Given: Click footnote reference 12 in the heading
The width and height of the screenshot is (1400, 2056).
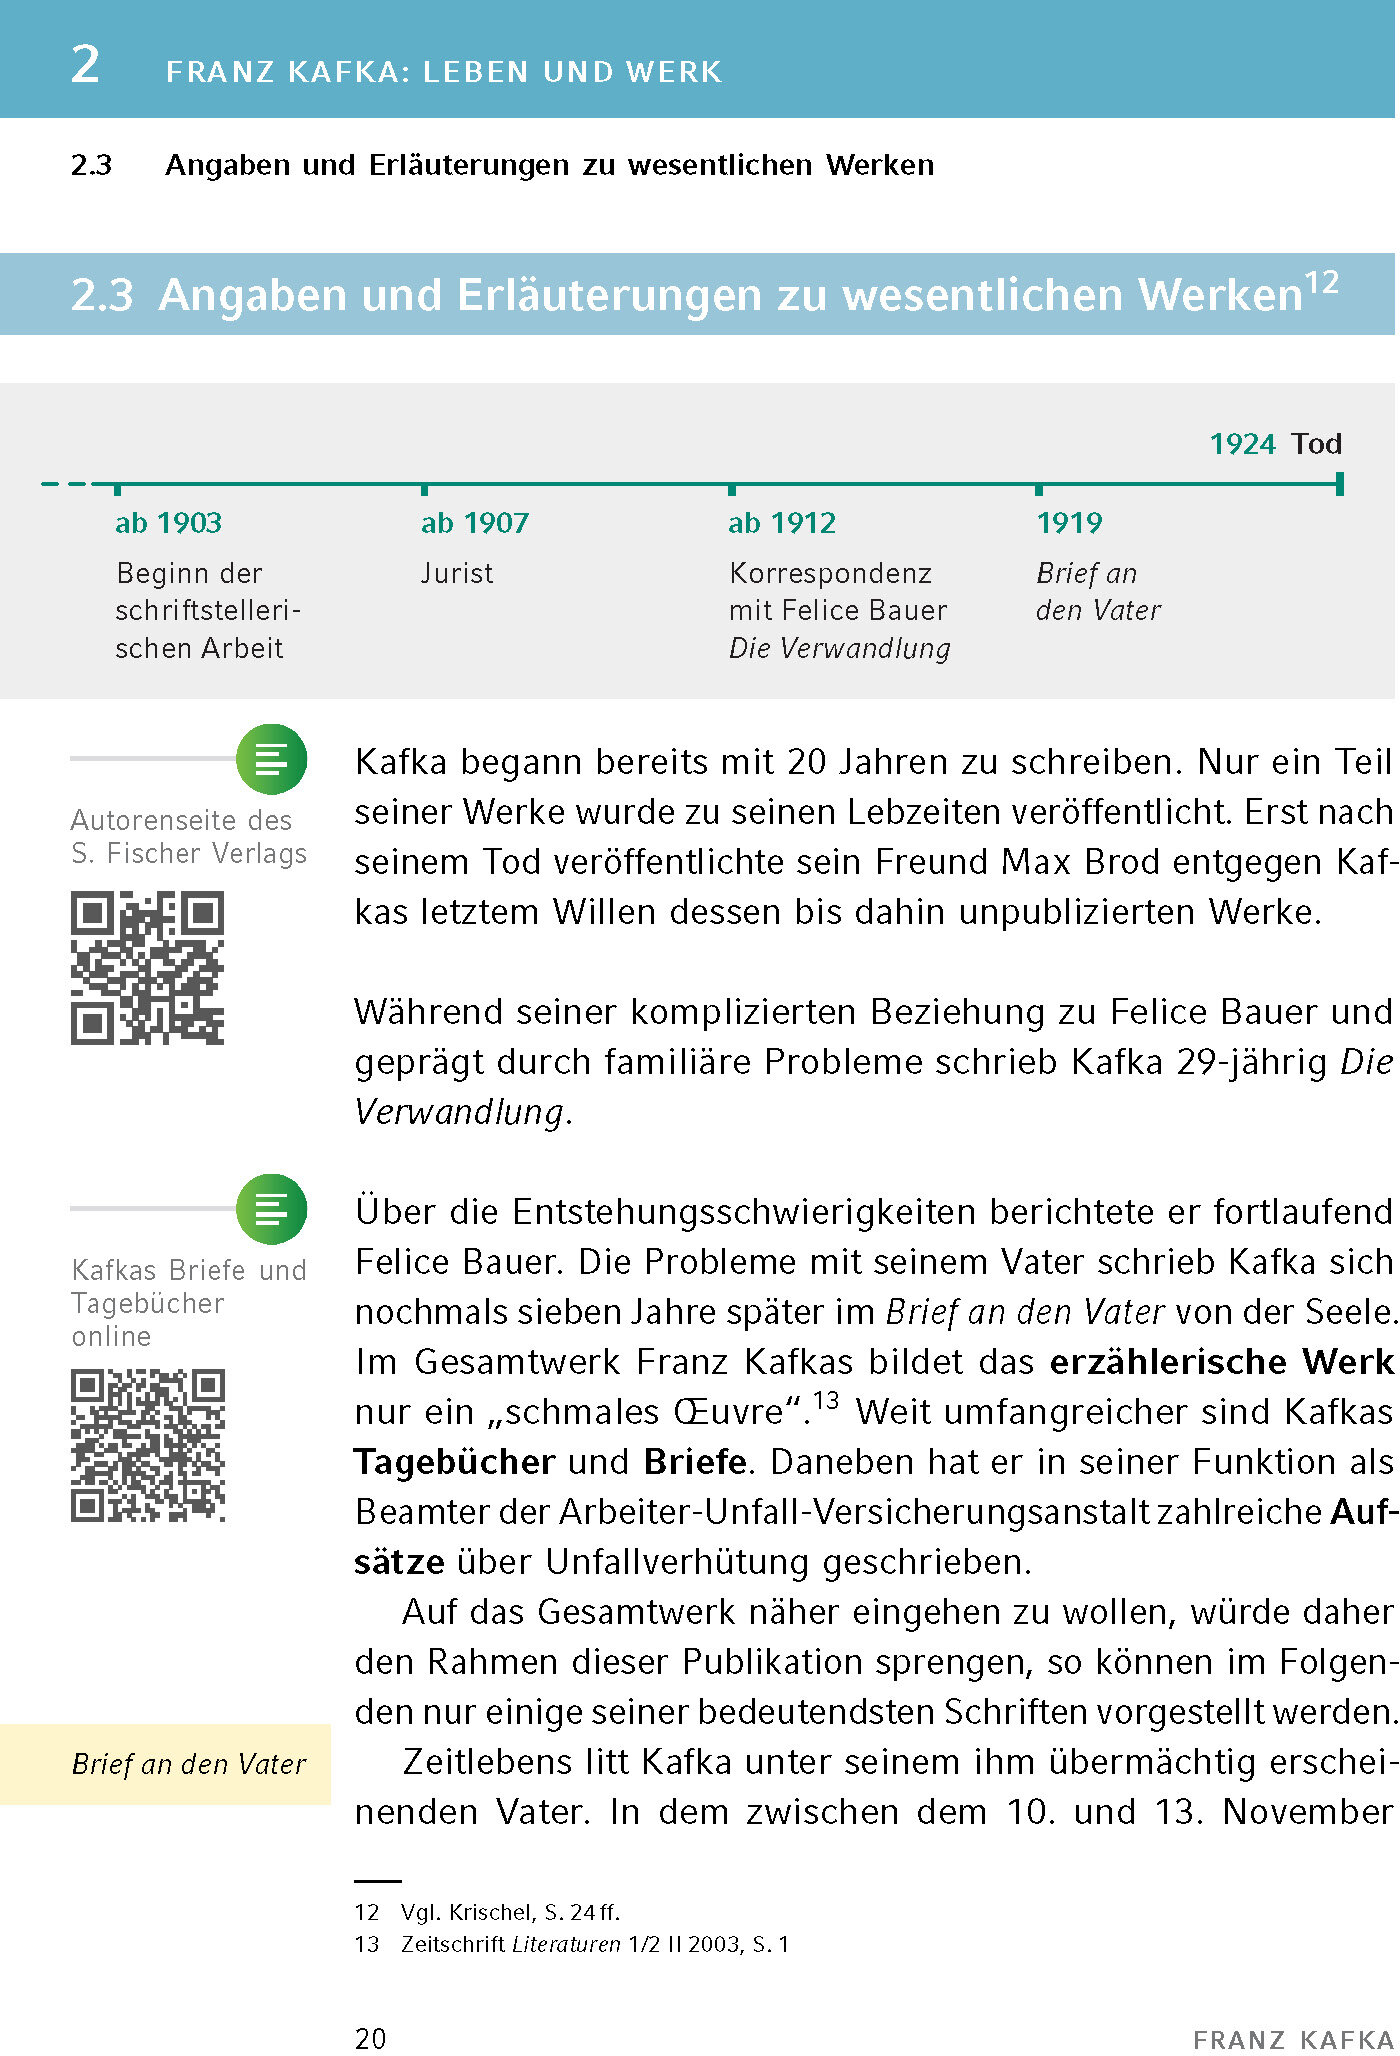Looking at the screenshot, I should click(x=1322, y=283).
